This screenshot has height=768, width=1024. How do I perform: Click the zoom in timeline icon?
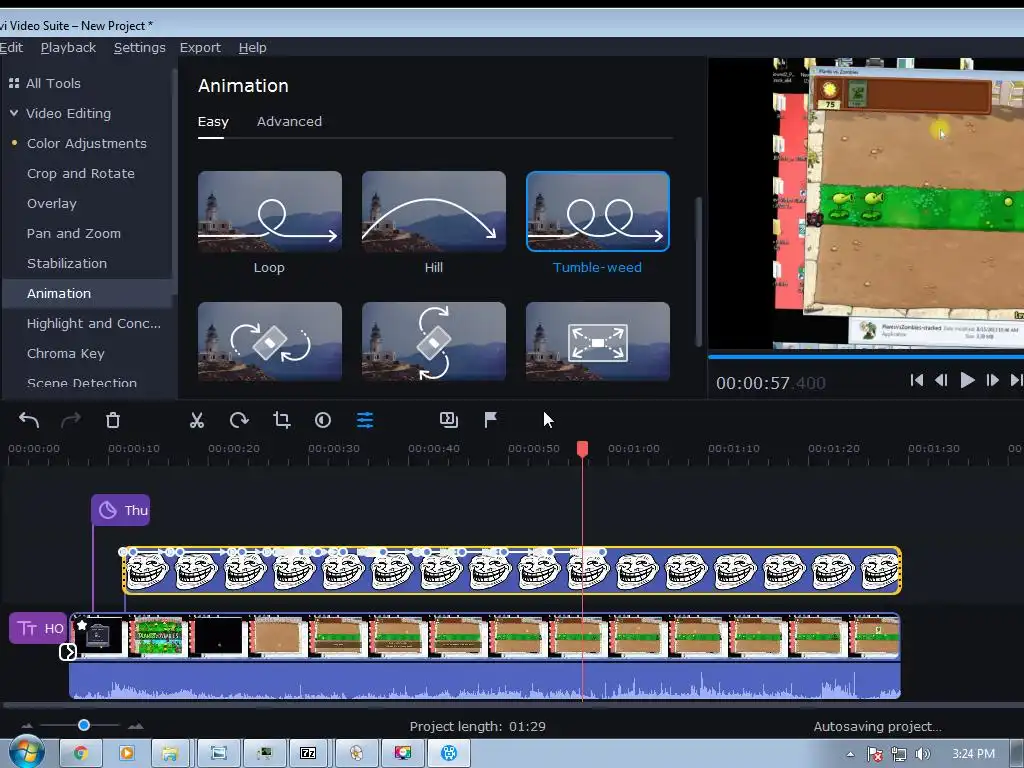point(136,726)
